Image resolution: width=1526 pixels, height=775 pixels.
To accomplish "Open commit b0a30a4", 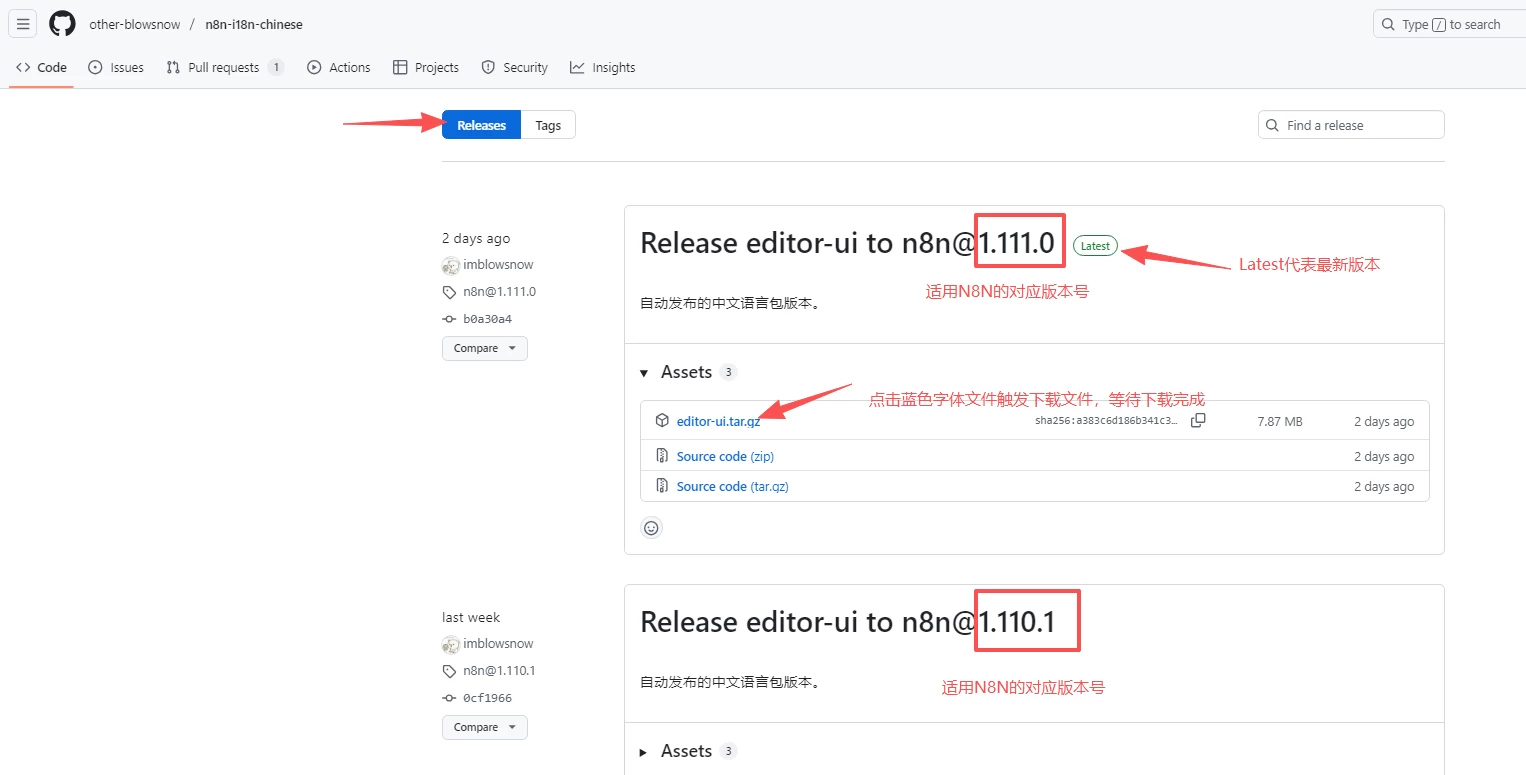I will [x=487, y=319].
